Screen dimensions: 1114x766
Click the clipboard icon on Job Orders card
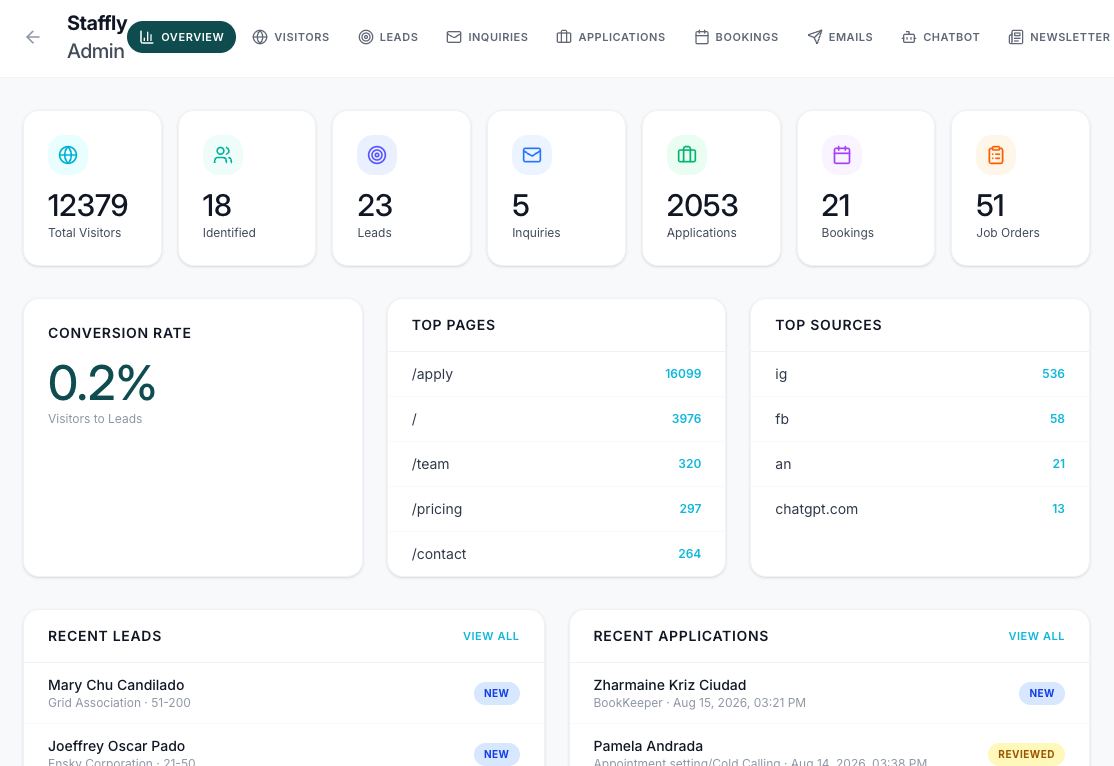pyautogui.click(x=996, y=155)
